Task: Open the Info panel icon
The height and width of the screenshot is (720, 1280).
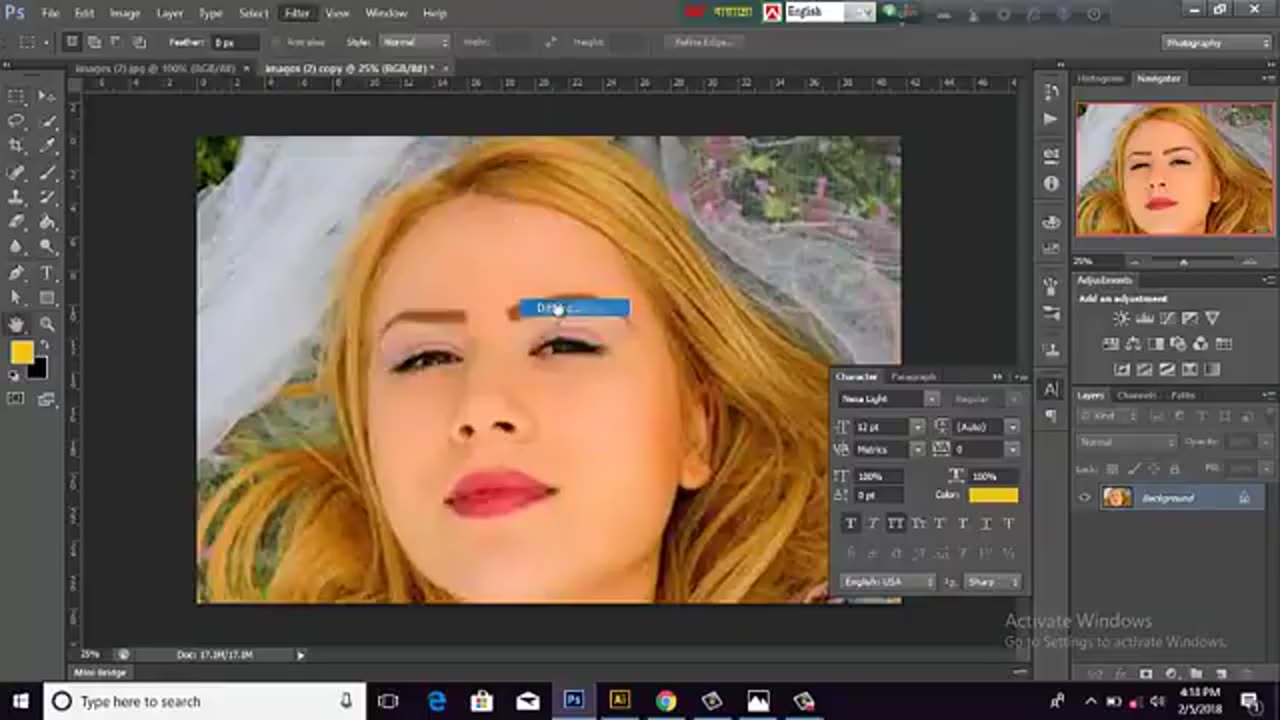Action: point(1051,184)
